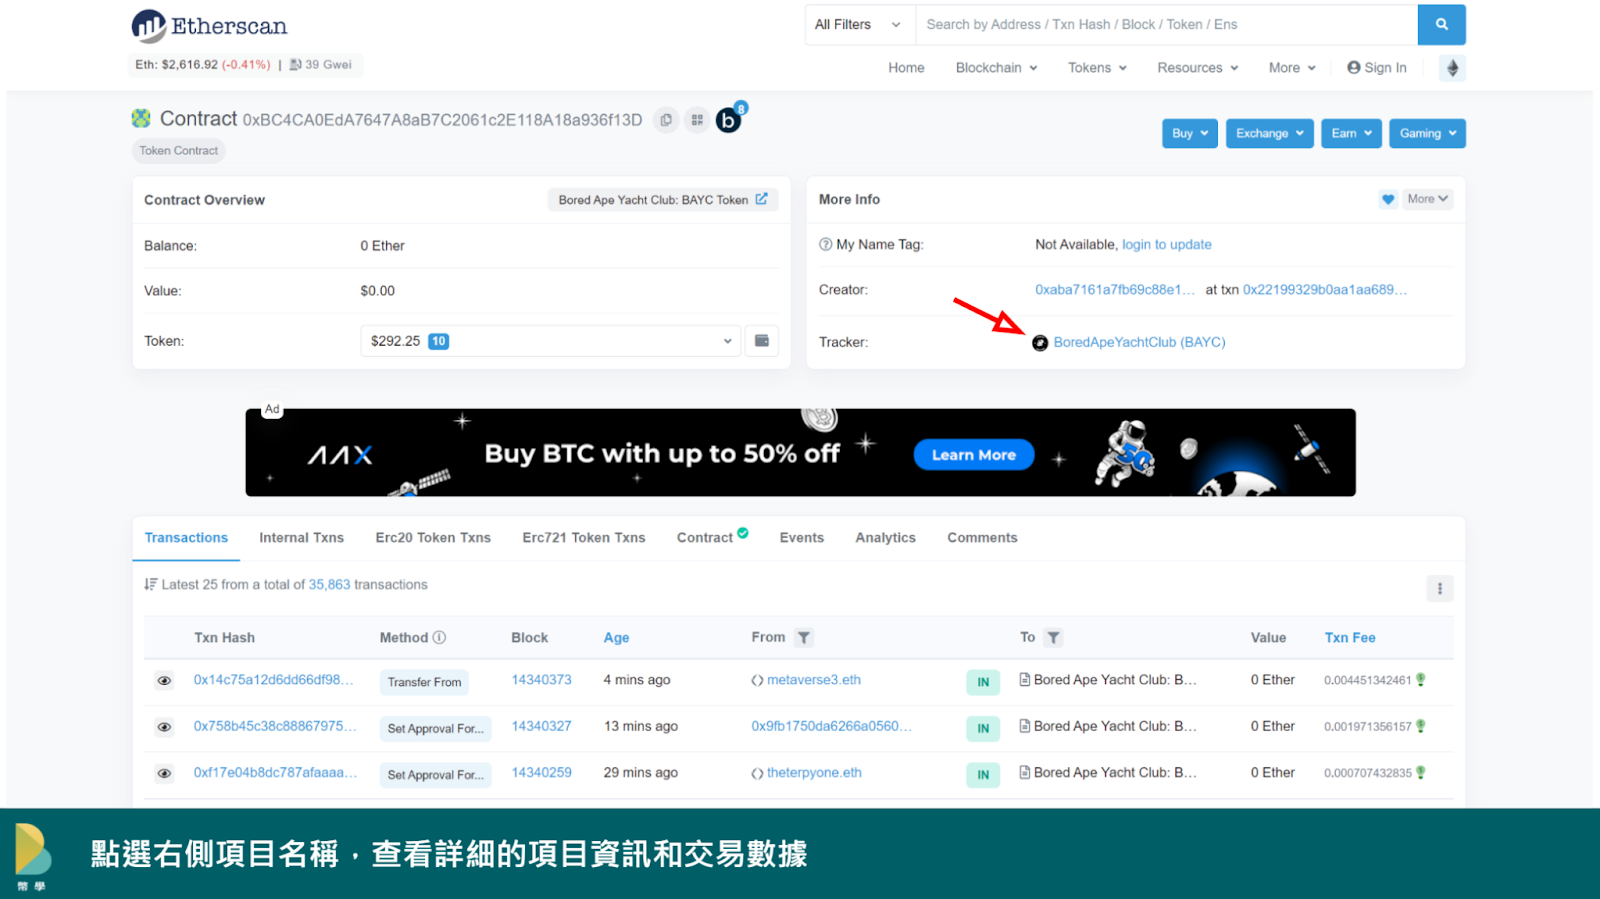Open the three-dots options button above table

click(1440, 589)
